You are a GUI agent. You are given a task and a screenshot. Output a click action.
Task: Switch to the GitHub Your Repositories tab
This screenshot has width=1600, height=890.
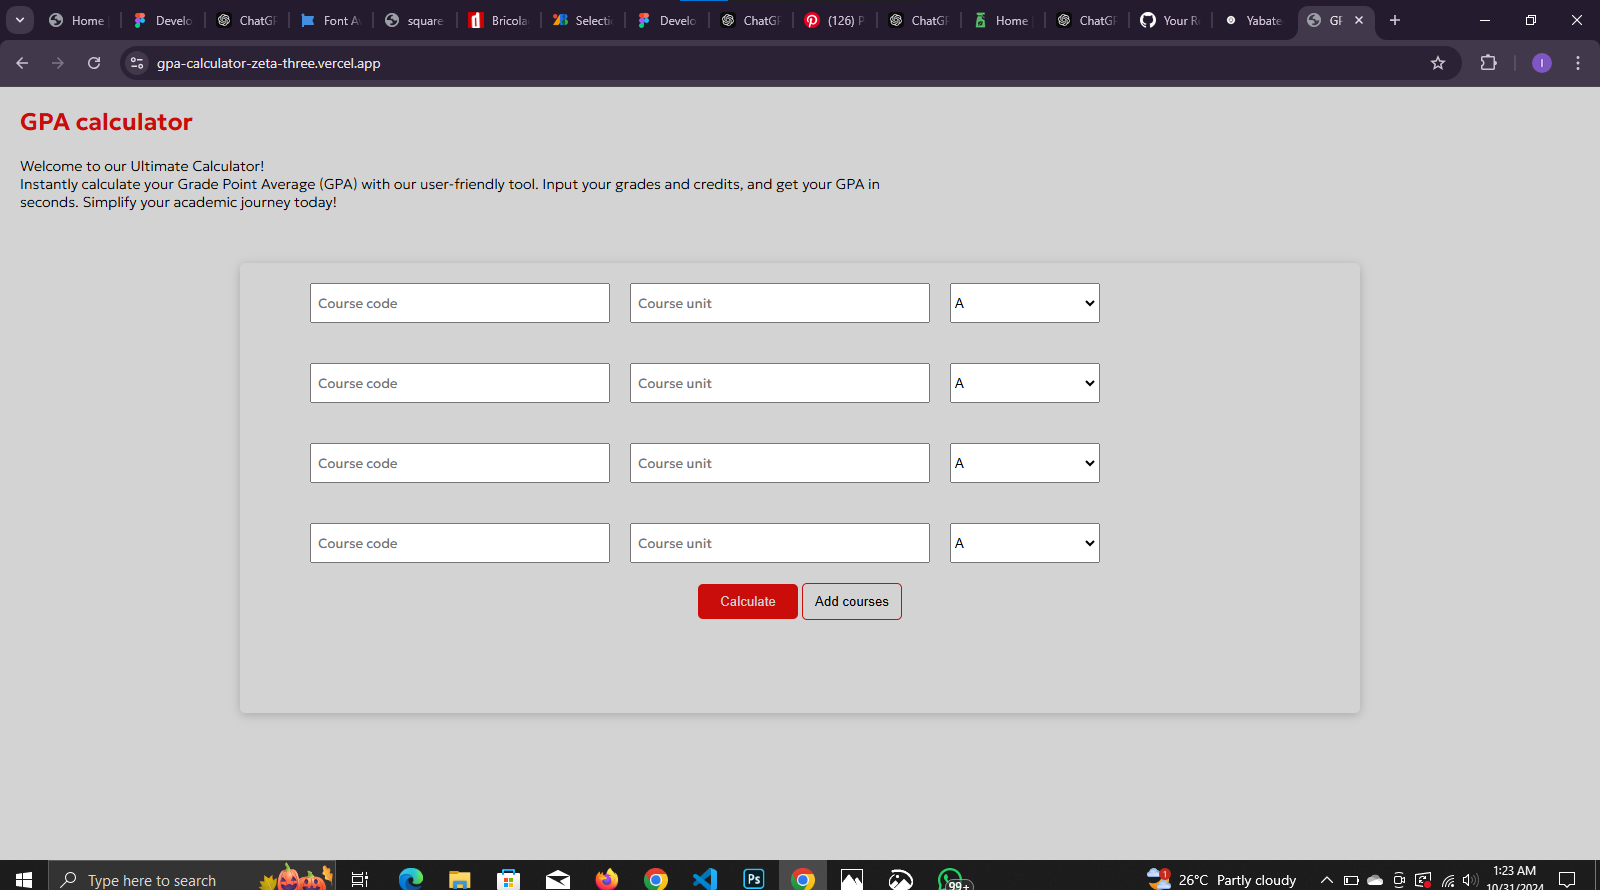click(x=1170, y=20)
